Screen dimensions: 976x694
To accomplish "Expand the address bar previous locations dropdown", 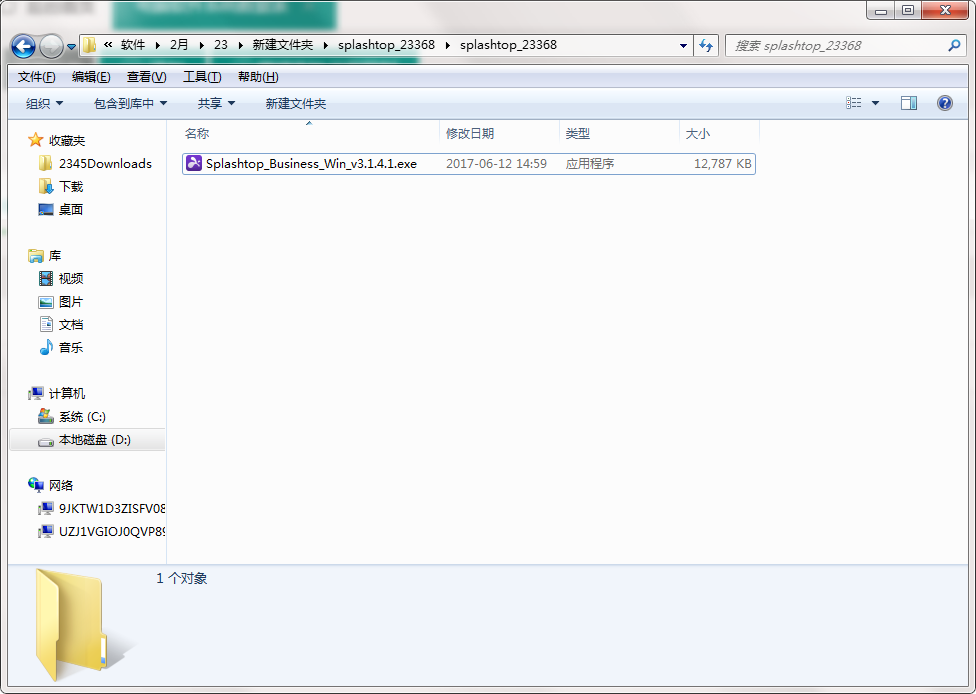I will click(683, 45).
